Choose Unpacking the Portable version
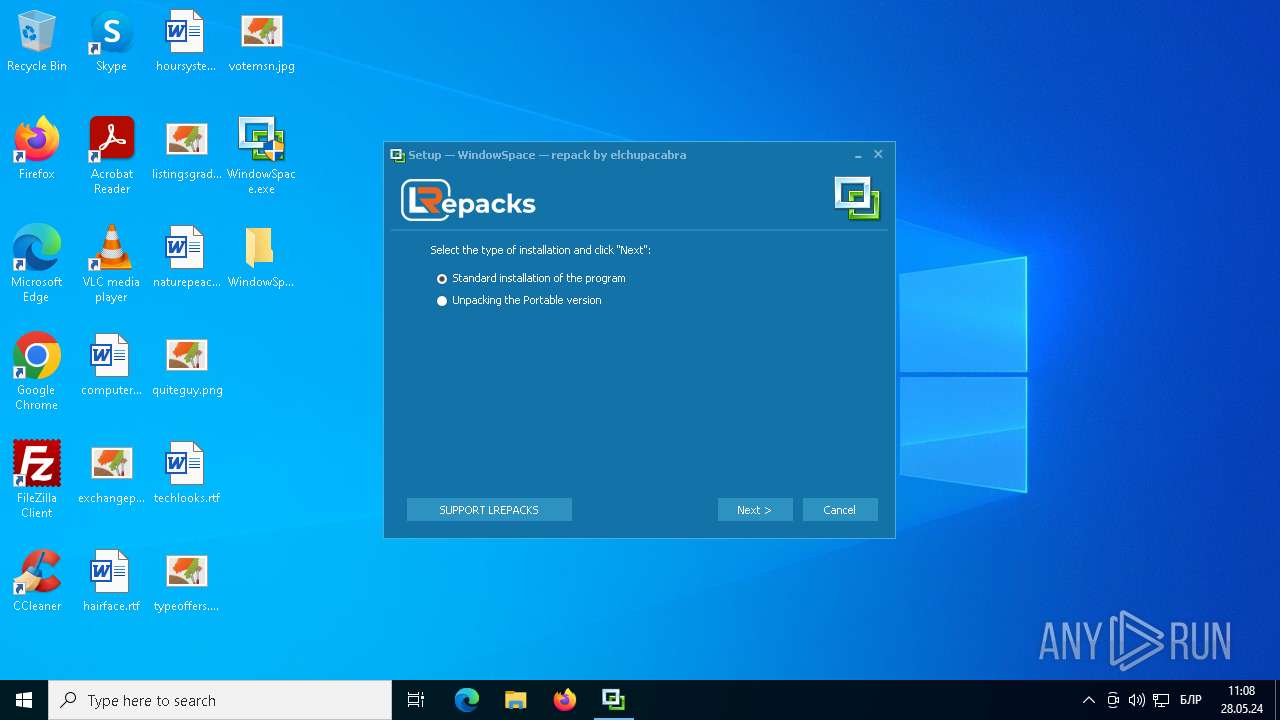 coord(519,300)
